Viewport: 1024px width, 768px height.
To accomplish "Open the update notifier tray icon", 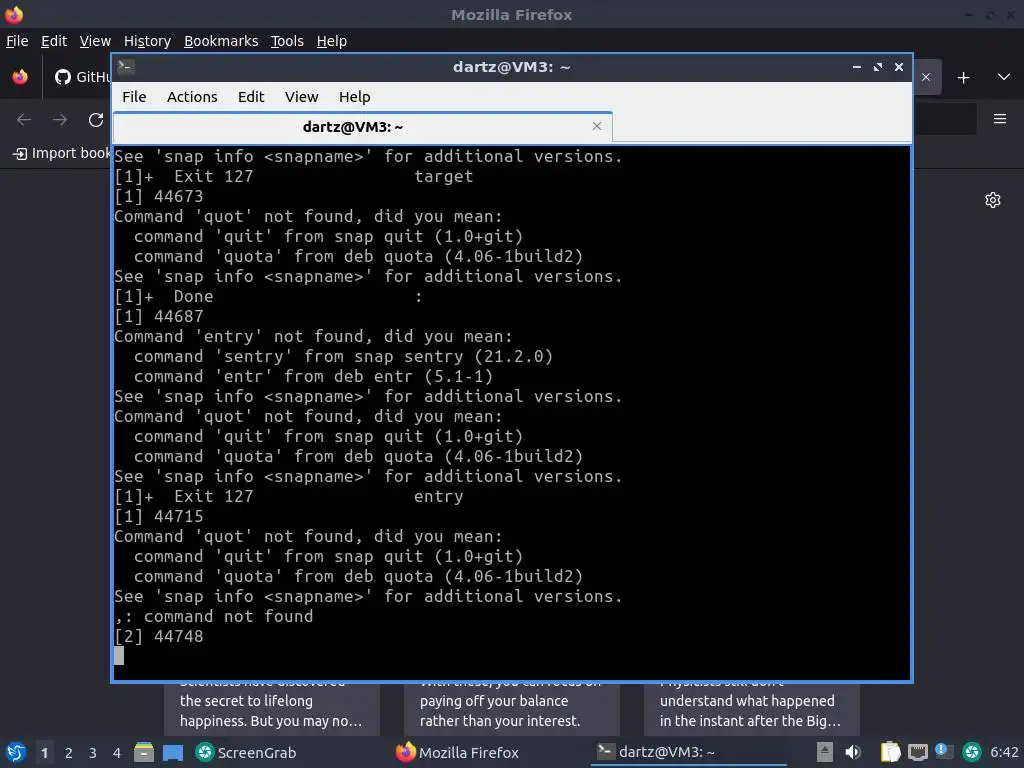I will pyautogui.click(x=944, y=751).
